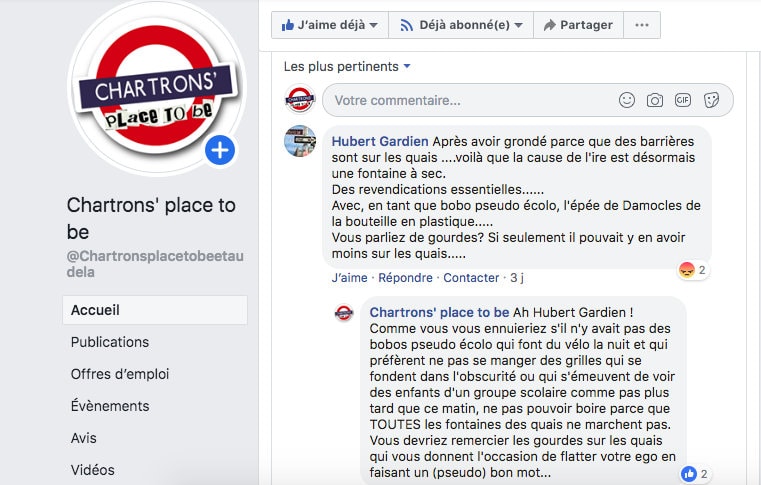The height and width of the screenshot is (485, 761).
Task: View like reactions on Chartrons' reply
Action: pyautogui.click(x=695, y=474)
